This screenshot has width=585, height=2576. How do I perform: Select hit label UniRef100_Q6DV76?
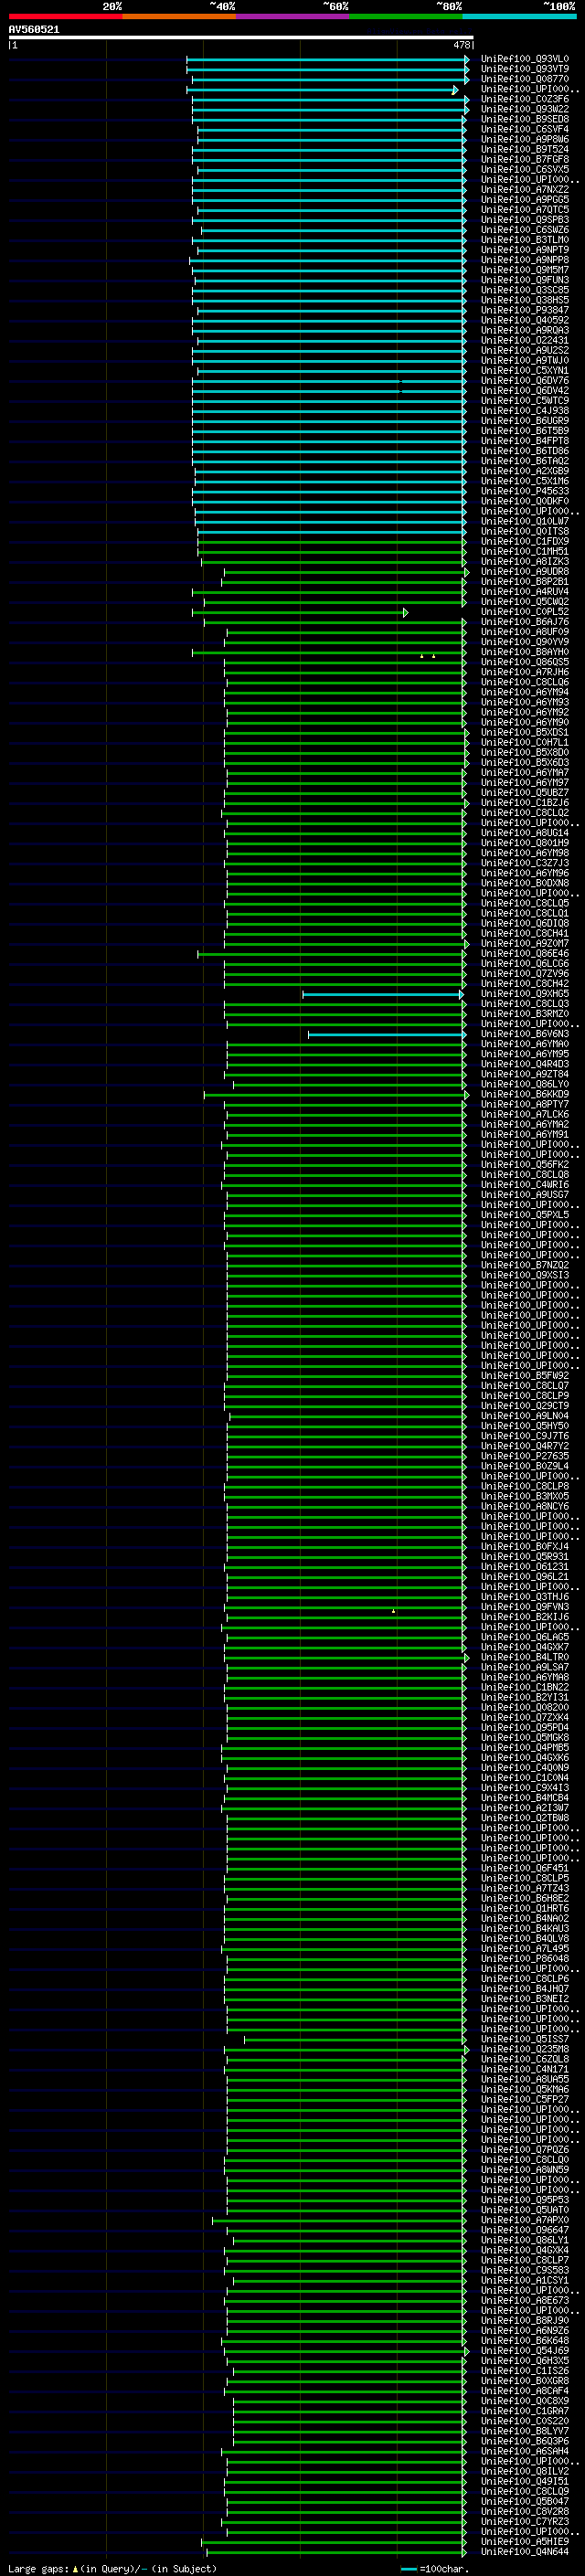tap(525, 380)
